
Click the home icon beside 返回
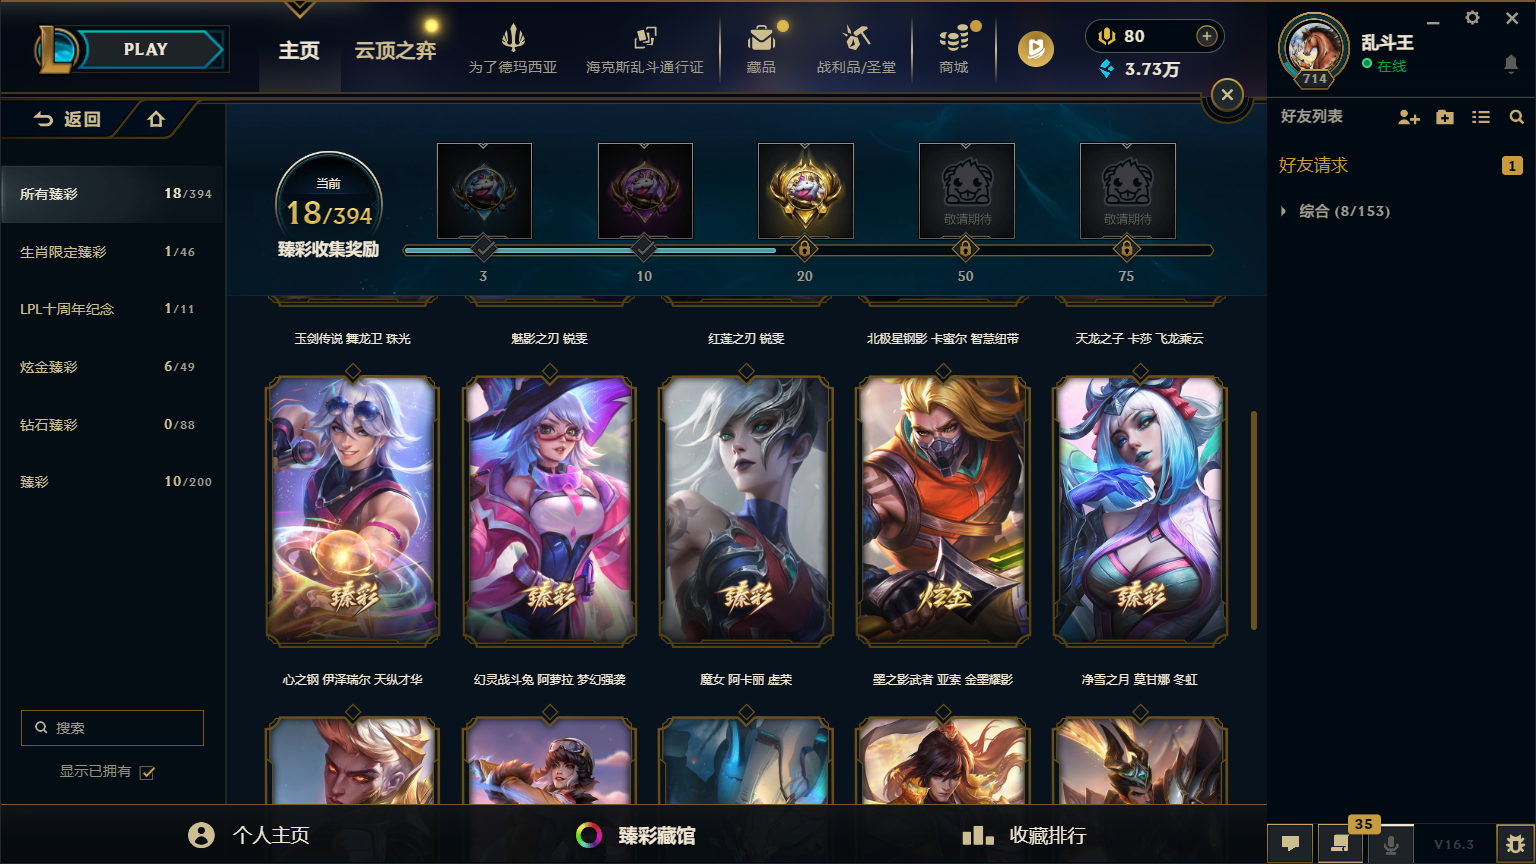156,119
